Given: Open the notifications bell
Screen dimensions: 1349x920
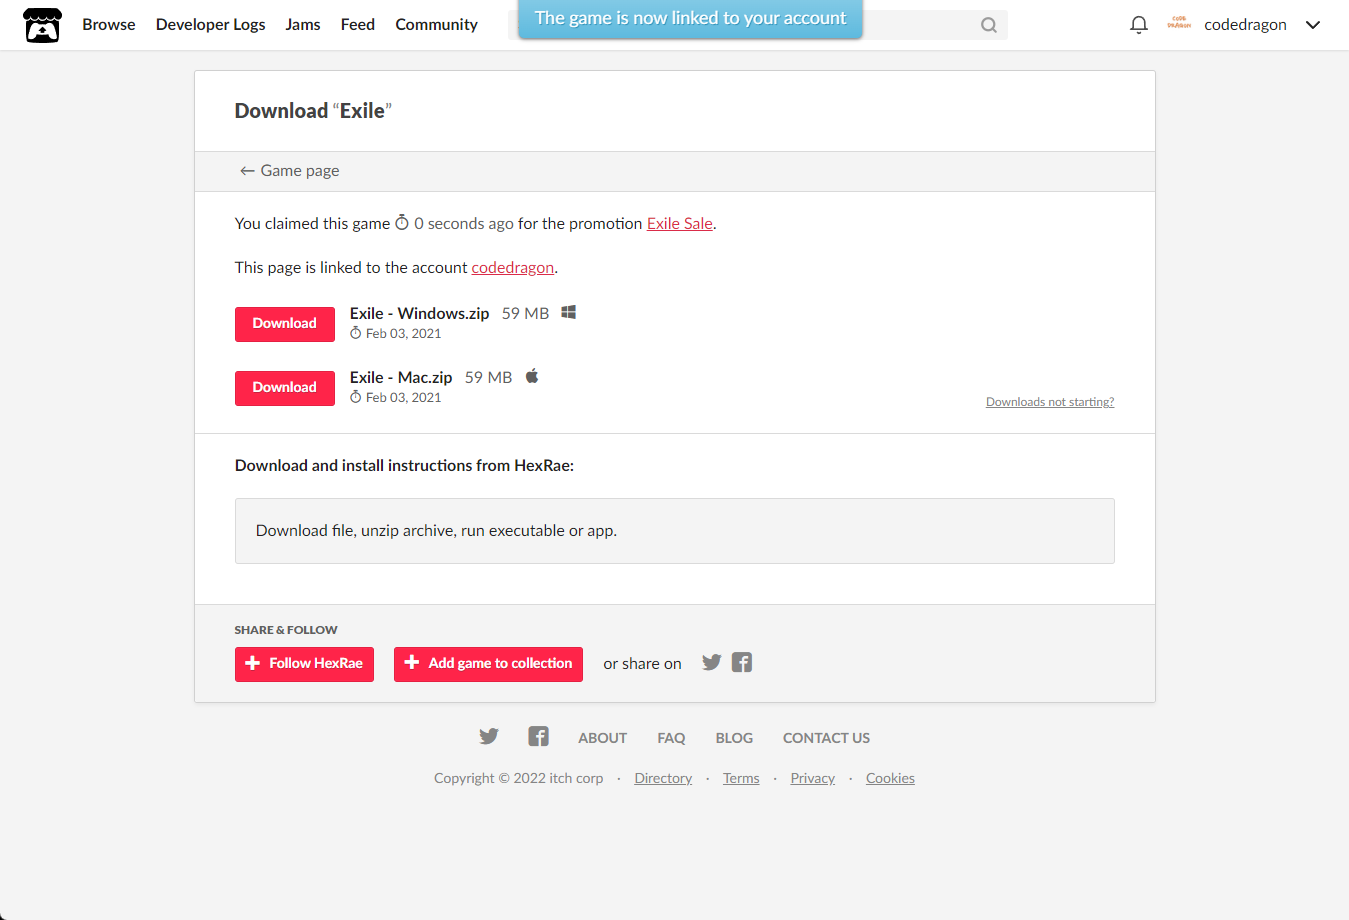Looking at the screenshot, I should (1138, 25).
